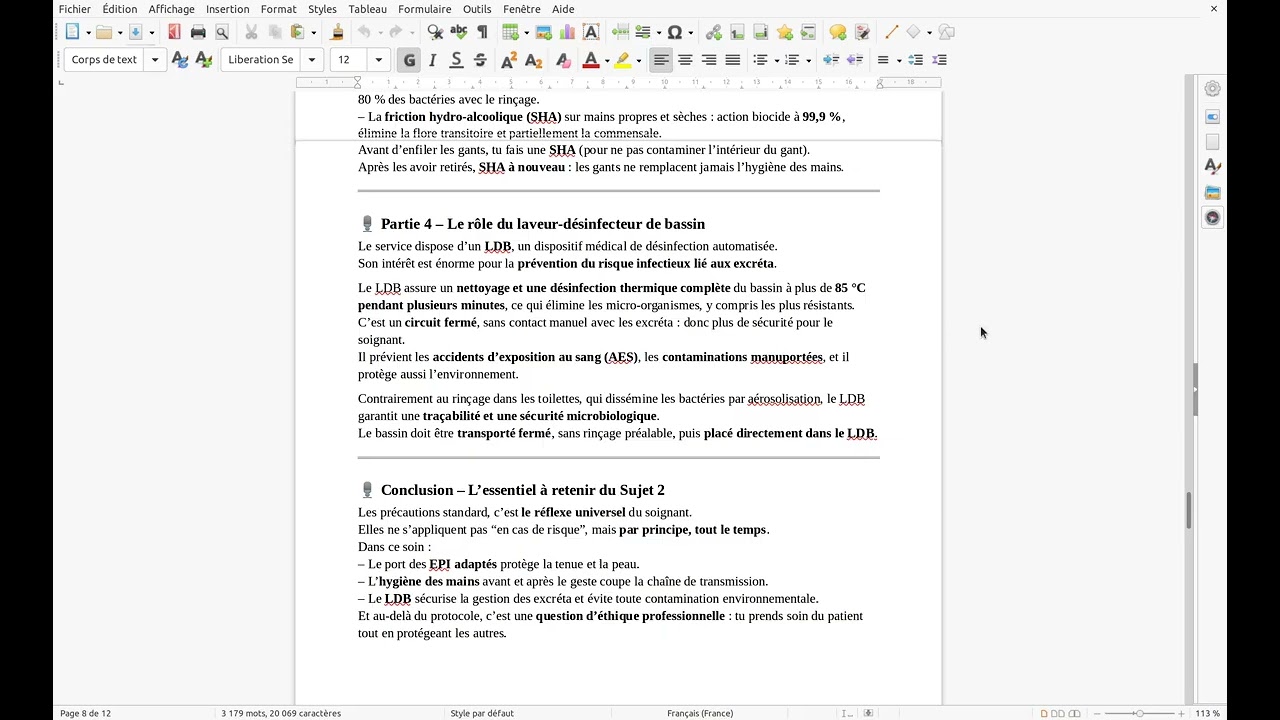Insert a footnote
The image size is (1280, 720).
(737, 32)
